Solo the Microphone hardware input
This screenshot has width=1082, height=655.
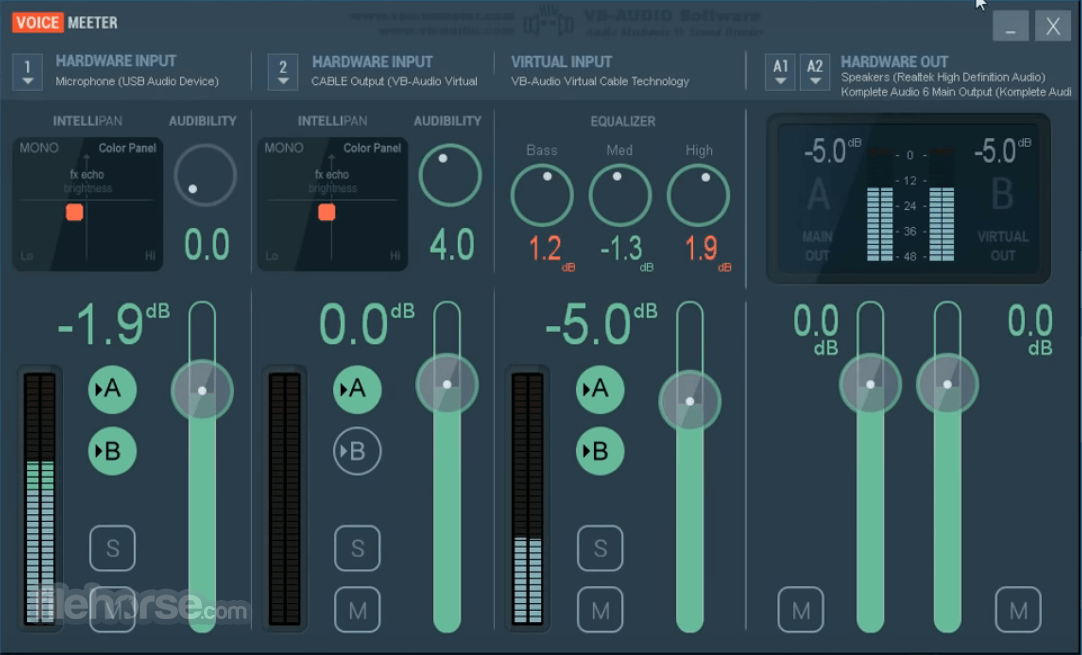point(112,548)
